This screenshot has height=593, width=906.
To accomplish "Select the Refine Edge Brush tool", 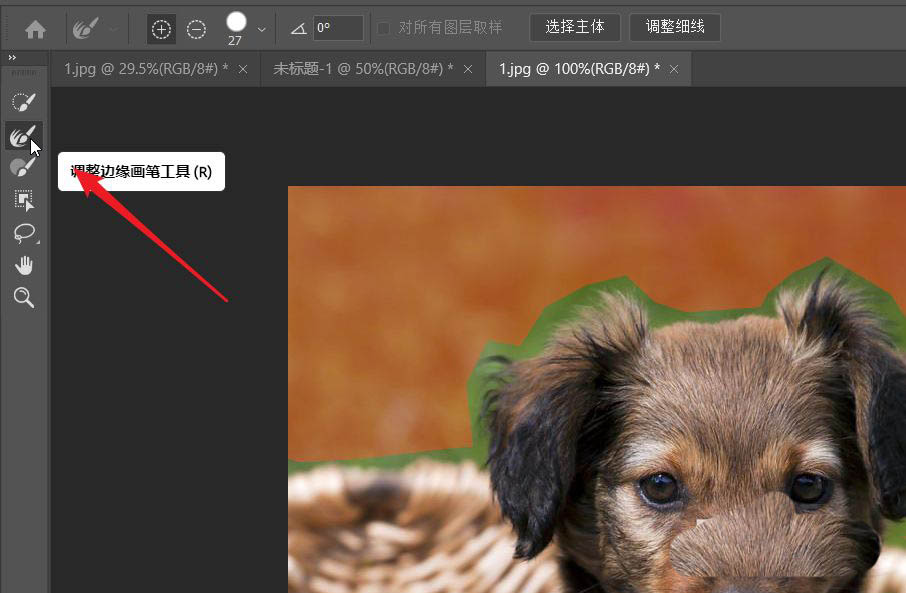I will click(x=24, y=136).
